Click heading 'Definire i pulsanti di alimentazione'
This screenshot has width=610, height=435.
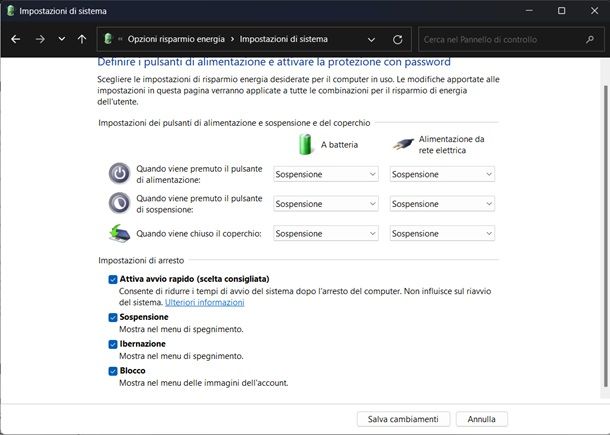click(x=273, y=62)
